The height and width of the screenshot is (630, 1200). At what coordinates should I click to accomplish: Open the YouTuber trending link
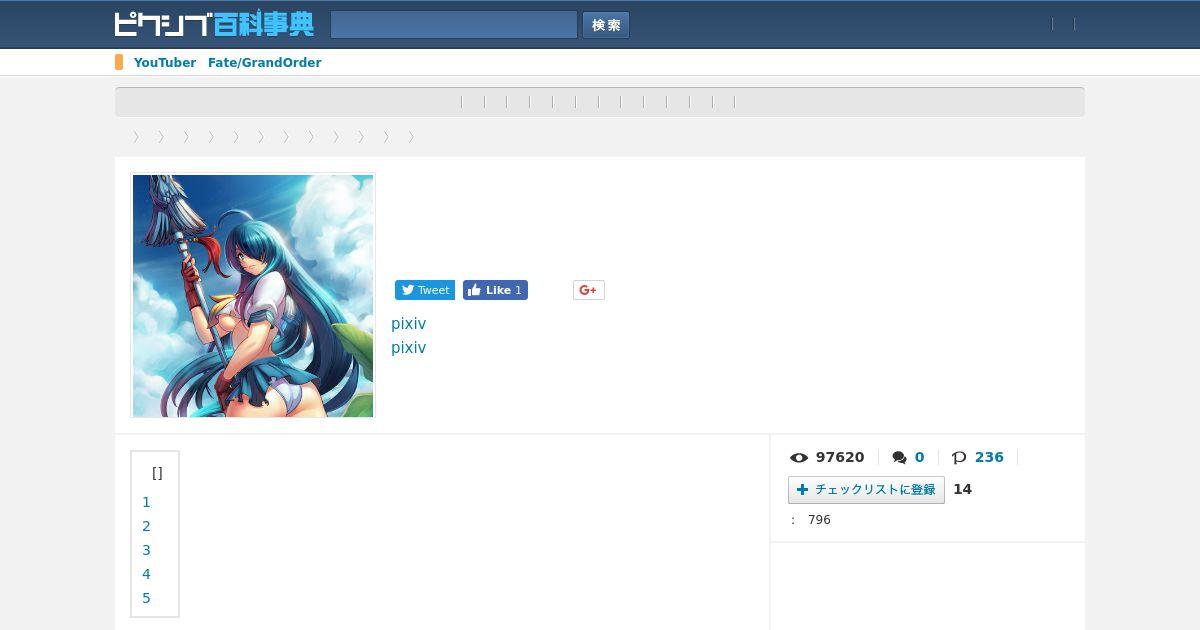165,62
